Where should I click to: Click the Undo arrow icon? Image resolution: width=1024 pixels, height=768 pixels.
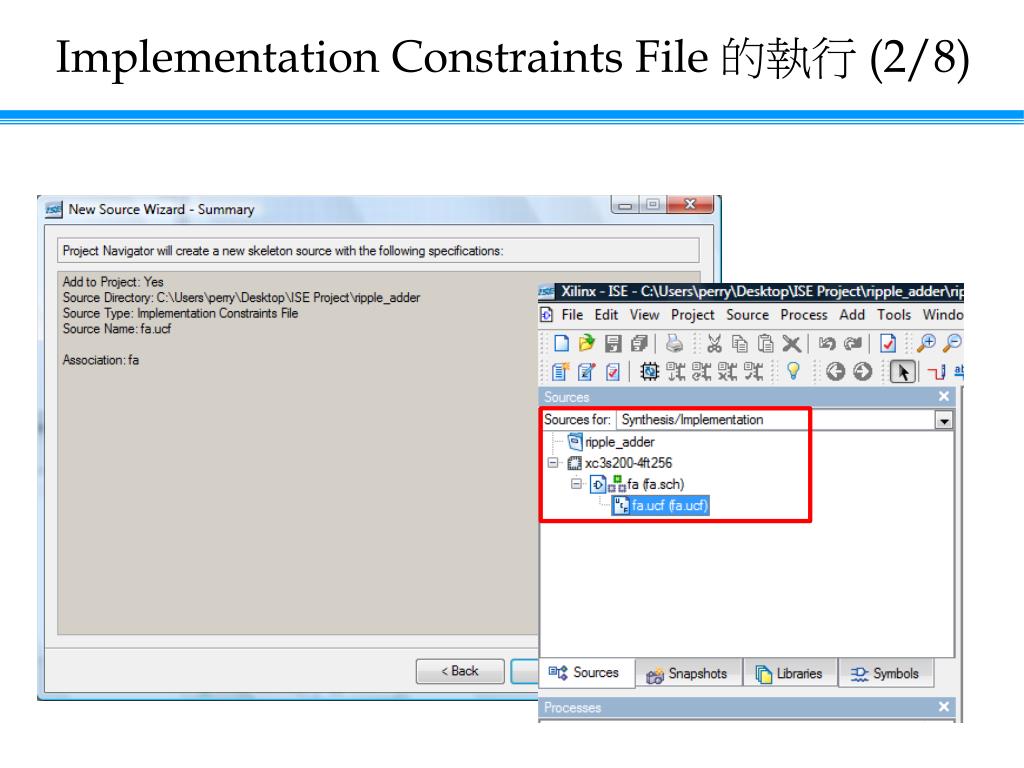coord(827,344)
